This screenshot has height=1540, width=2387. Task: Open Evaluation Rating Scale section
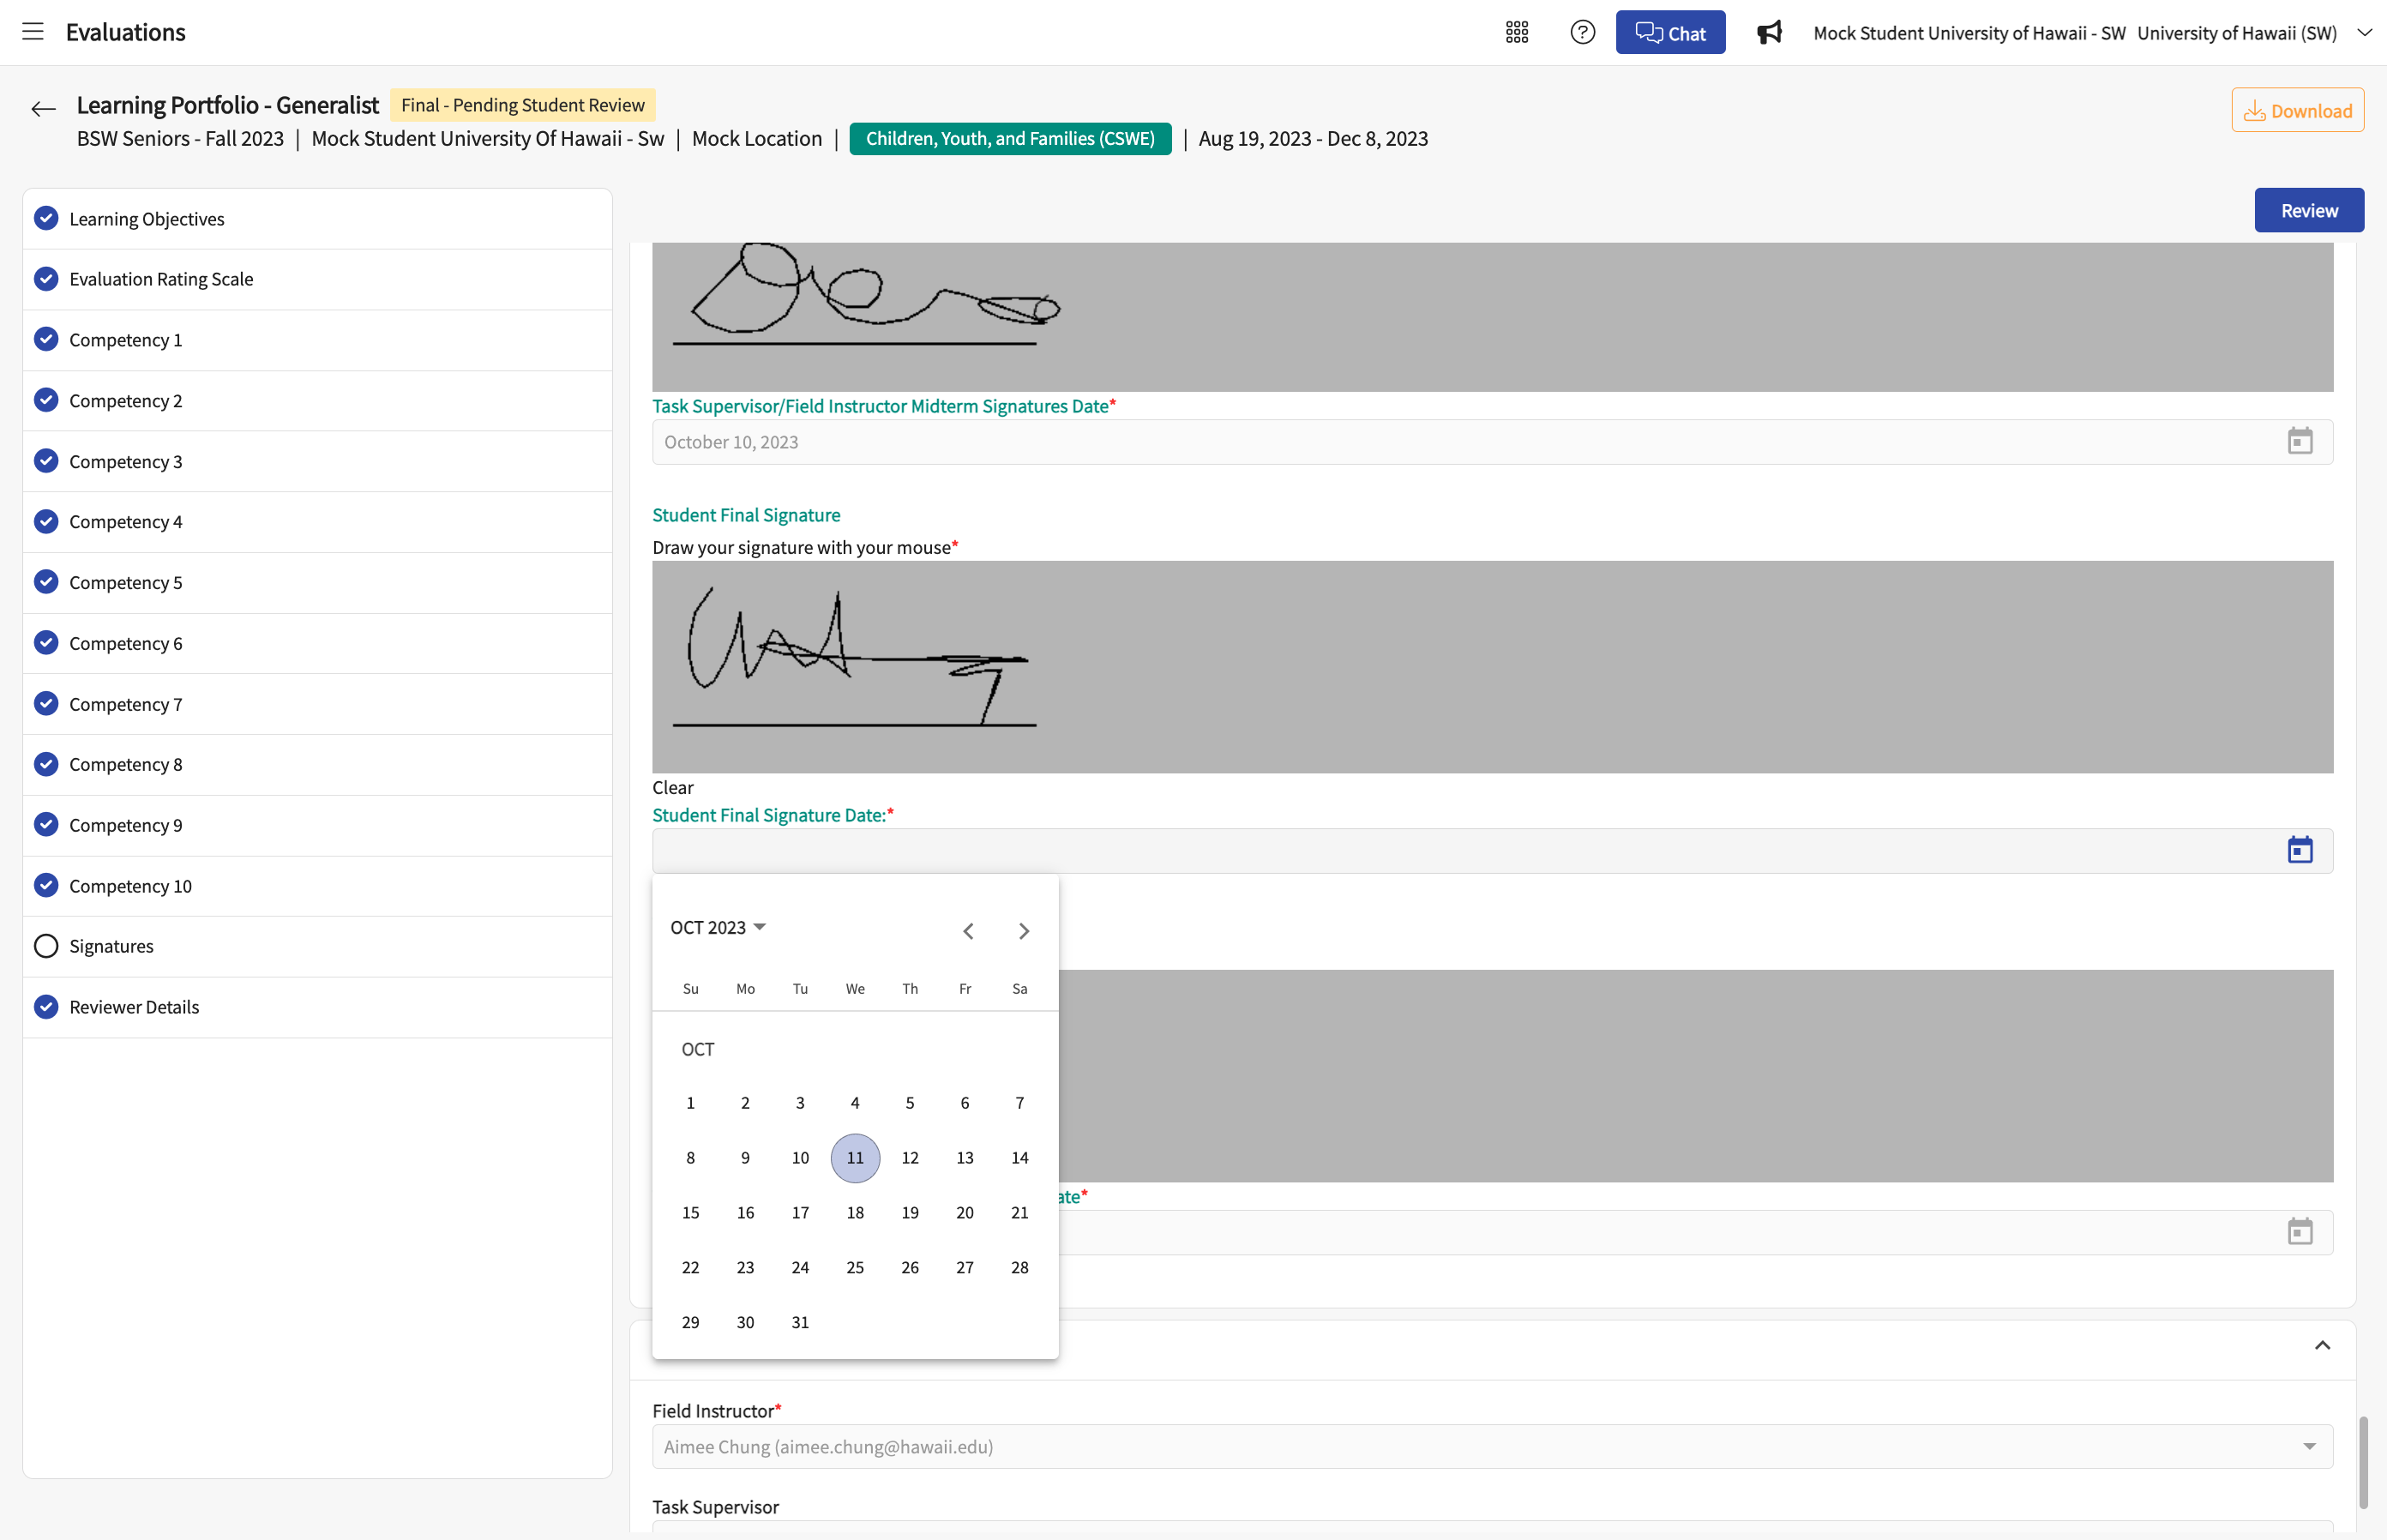click(317, 279)
